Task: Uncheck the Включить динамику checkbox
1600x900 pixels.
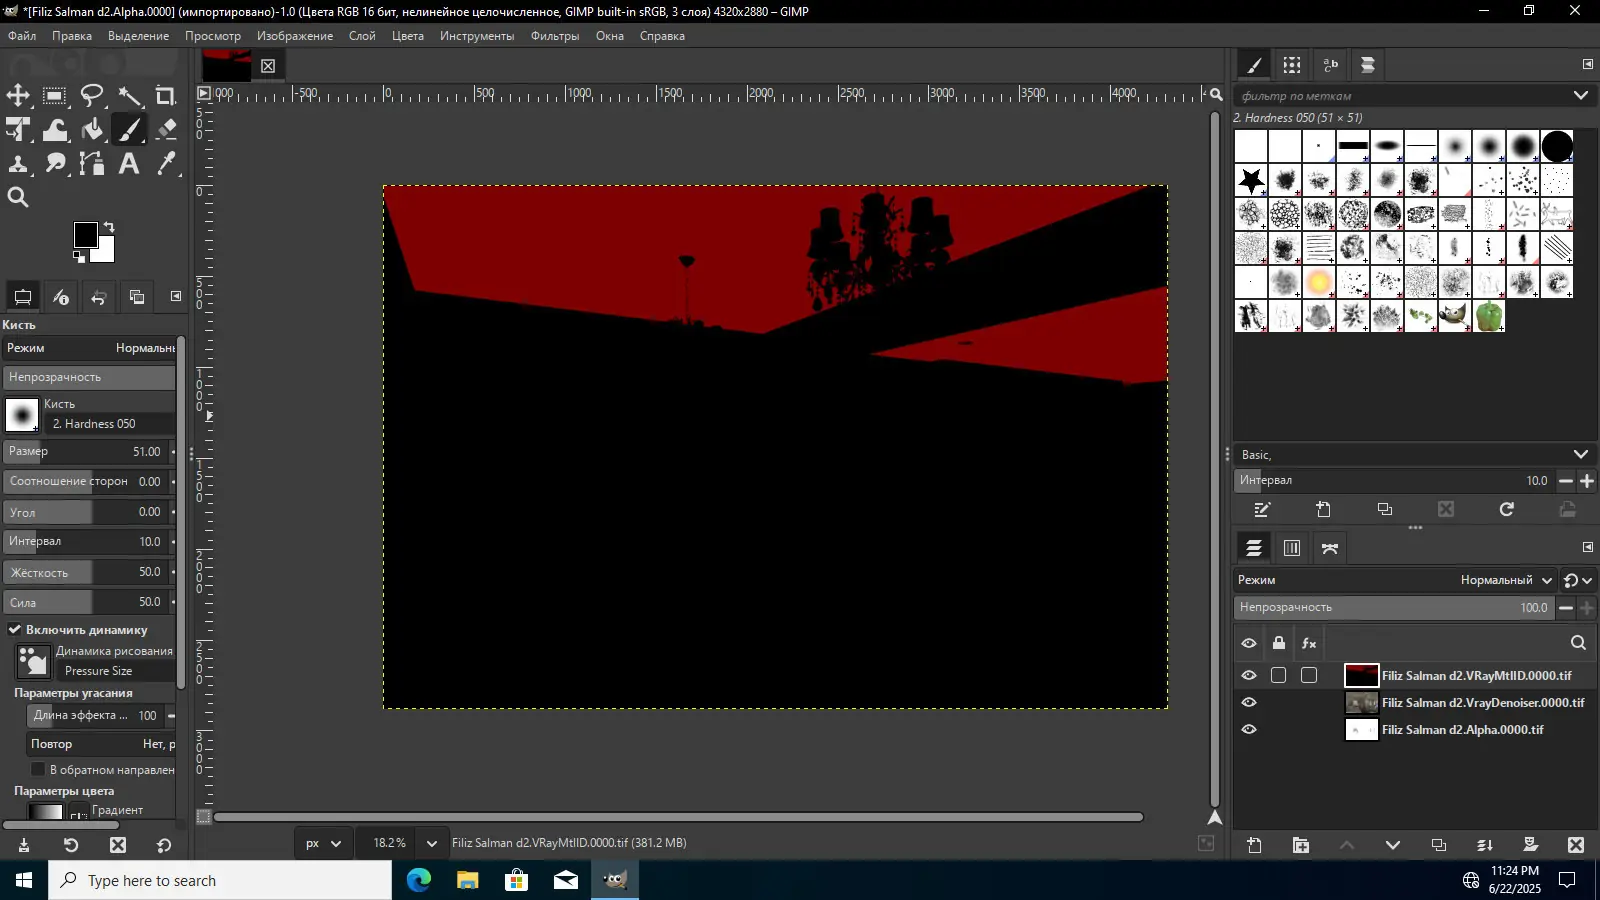Action: click(15, 630)
